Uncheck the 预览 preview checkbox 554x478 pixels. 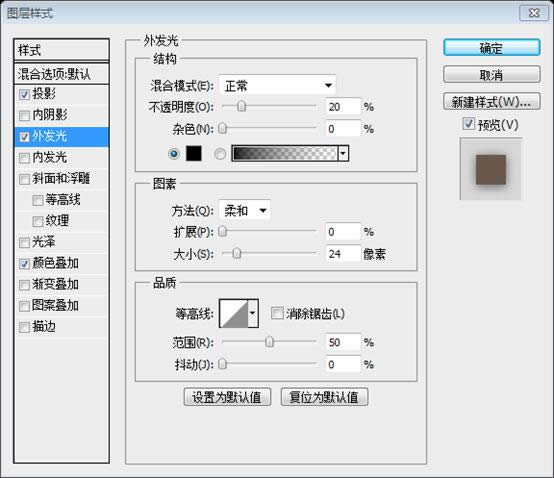(x=468, y=124)
